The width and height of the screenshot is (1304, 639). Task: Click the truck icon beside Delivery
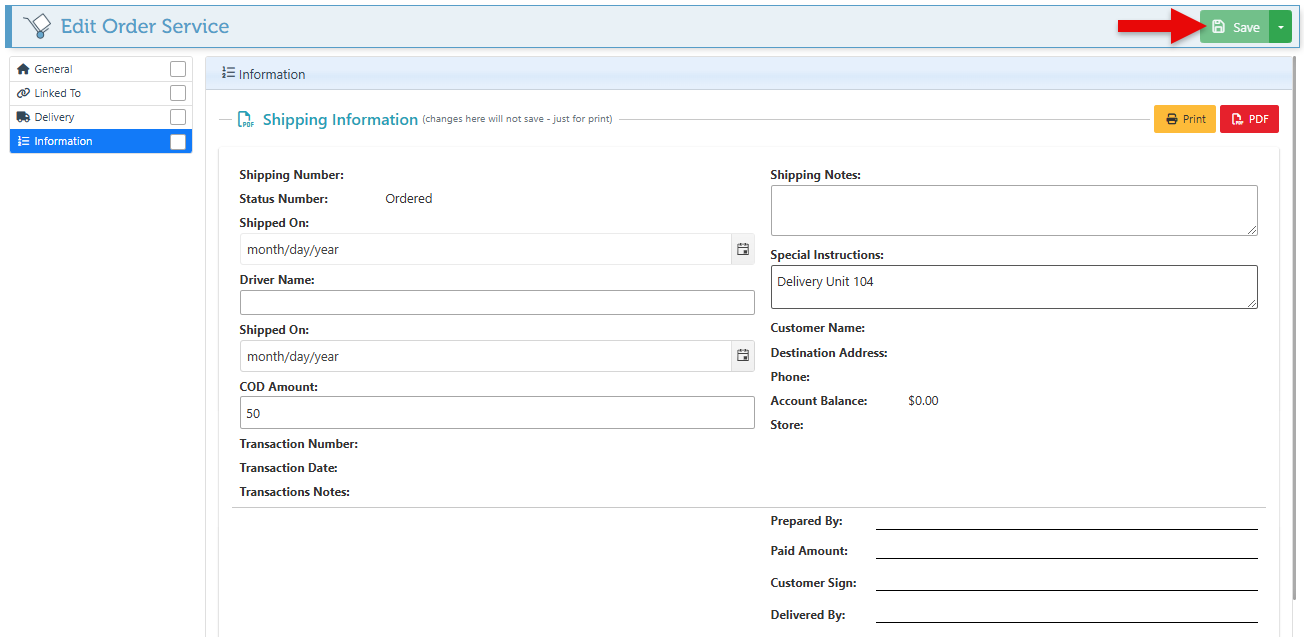(x=24, y=117)
